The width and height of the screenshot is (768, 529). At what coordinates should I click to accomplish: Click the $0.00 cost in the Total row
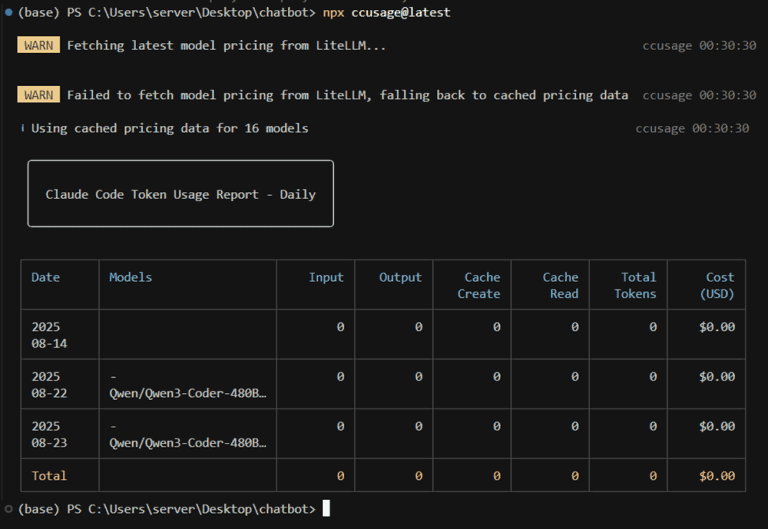717,476
